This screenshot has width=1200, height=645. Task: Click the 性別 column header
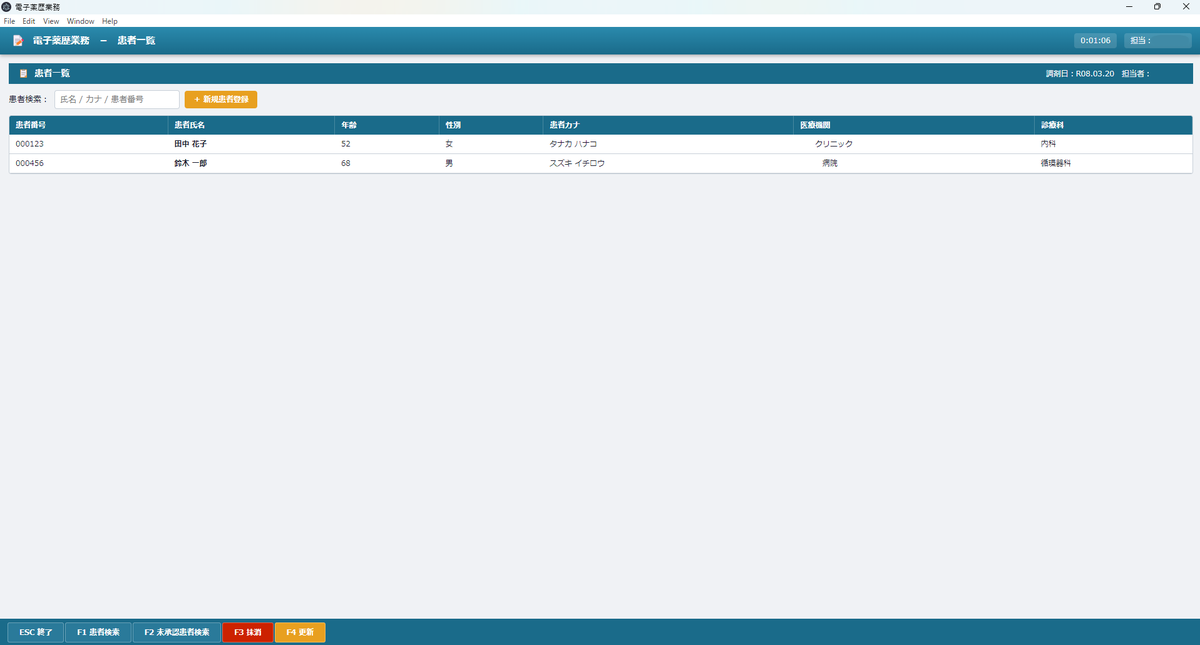[x=491, y=125]
